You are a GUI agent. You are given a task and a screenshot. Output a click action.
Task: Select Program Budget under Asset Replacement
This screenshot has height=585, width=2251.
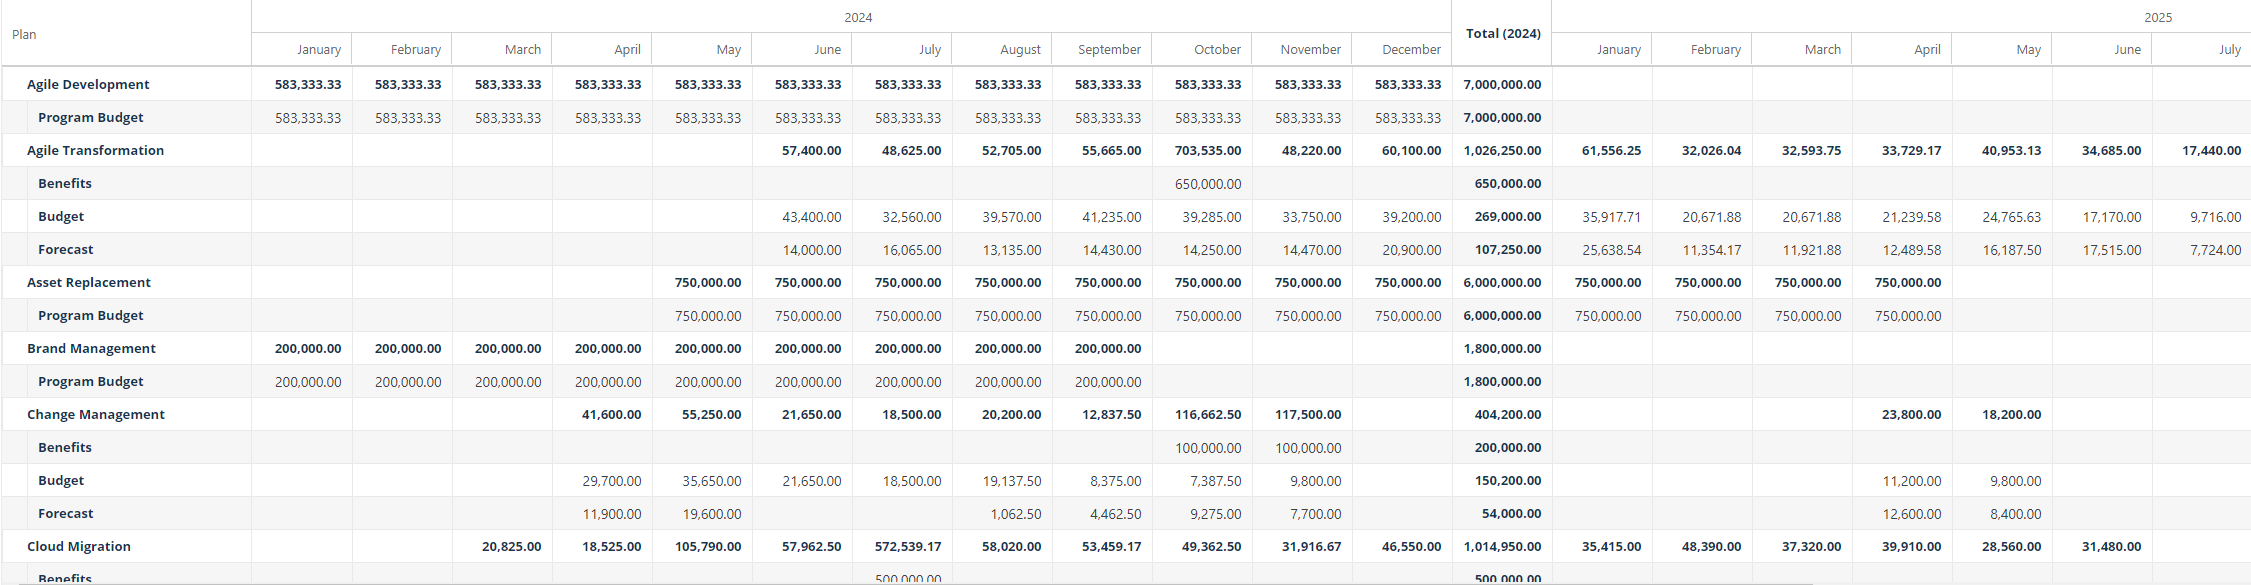pyautogui.click(x=90, y=315)
